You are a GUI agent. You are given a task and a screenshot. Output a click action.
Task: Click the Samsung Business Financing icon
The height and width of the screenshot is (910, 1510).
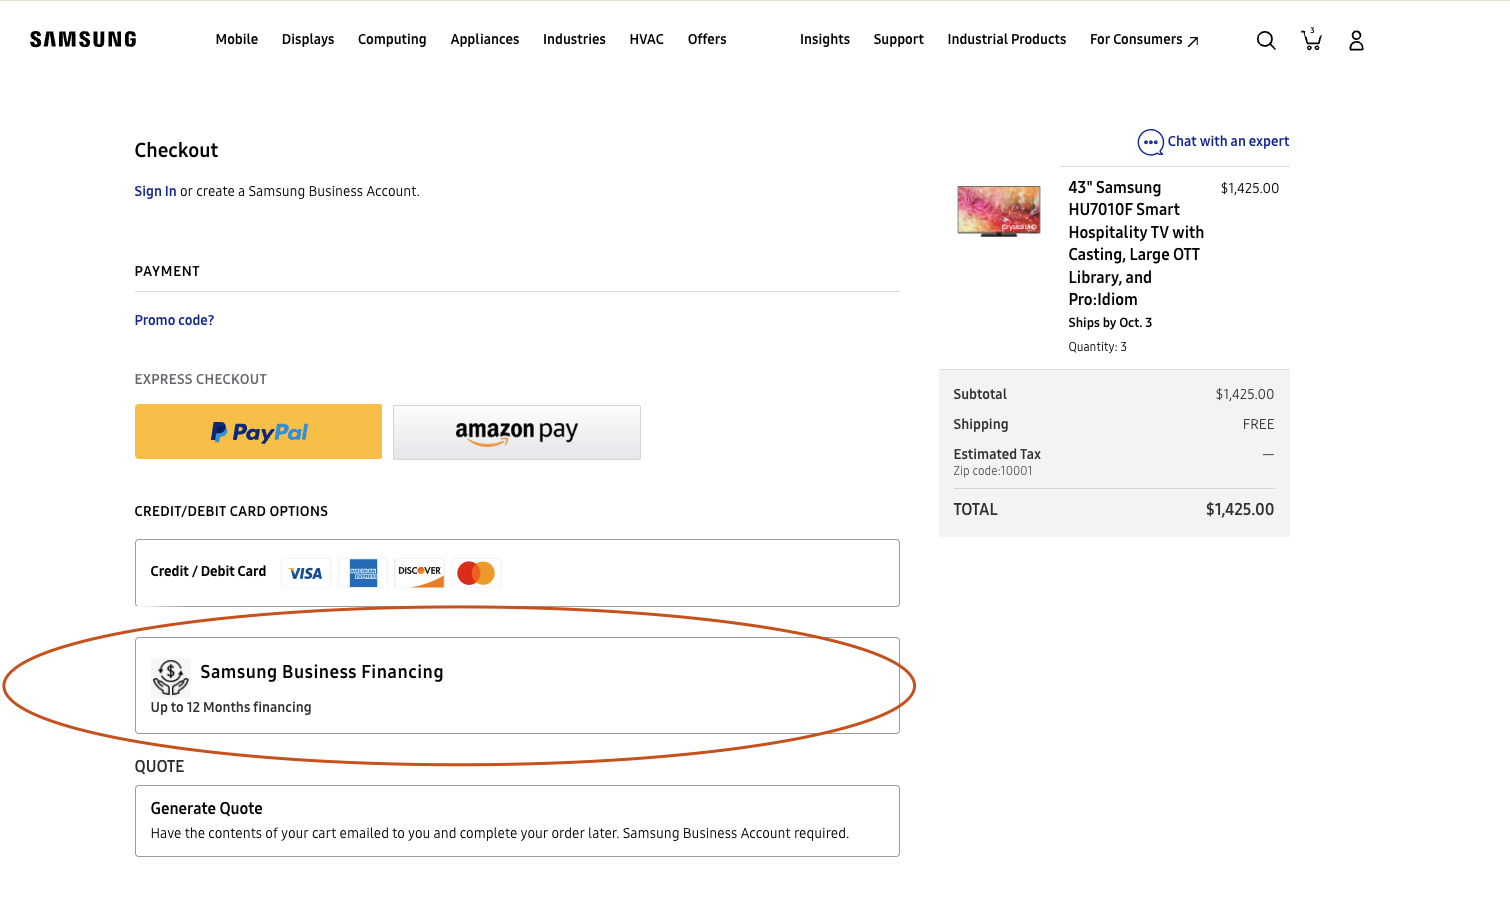pyautogui.click(x=171, y=677)
